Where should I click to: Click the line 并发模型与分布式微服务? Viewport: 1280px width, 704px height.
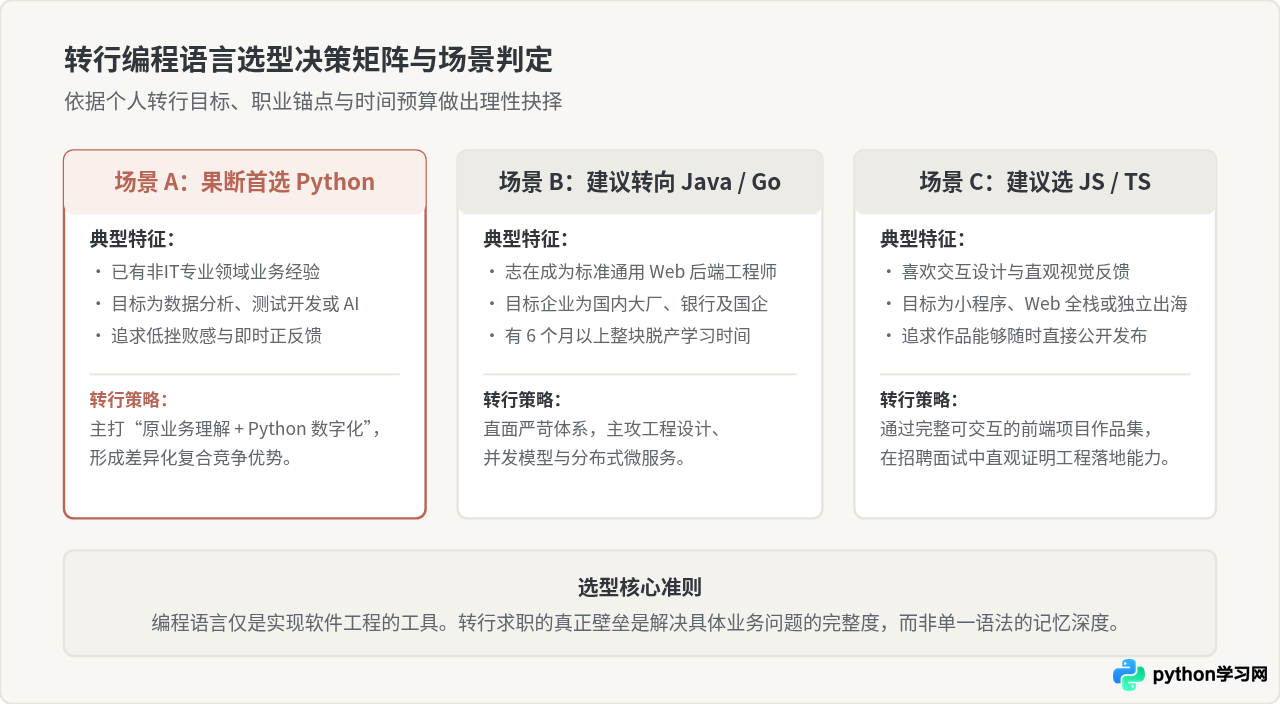click(x=585, y=458)
